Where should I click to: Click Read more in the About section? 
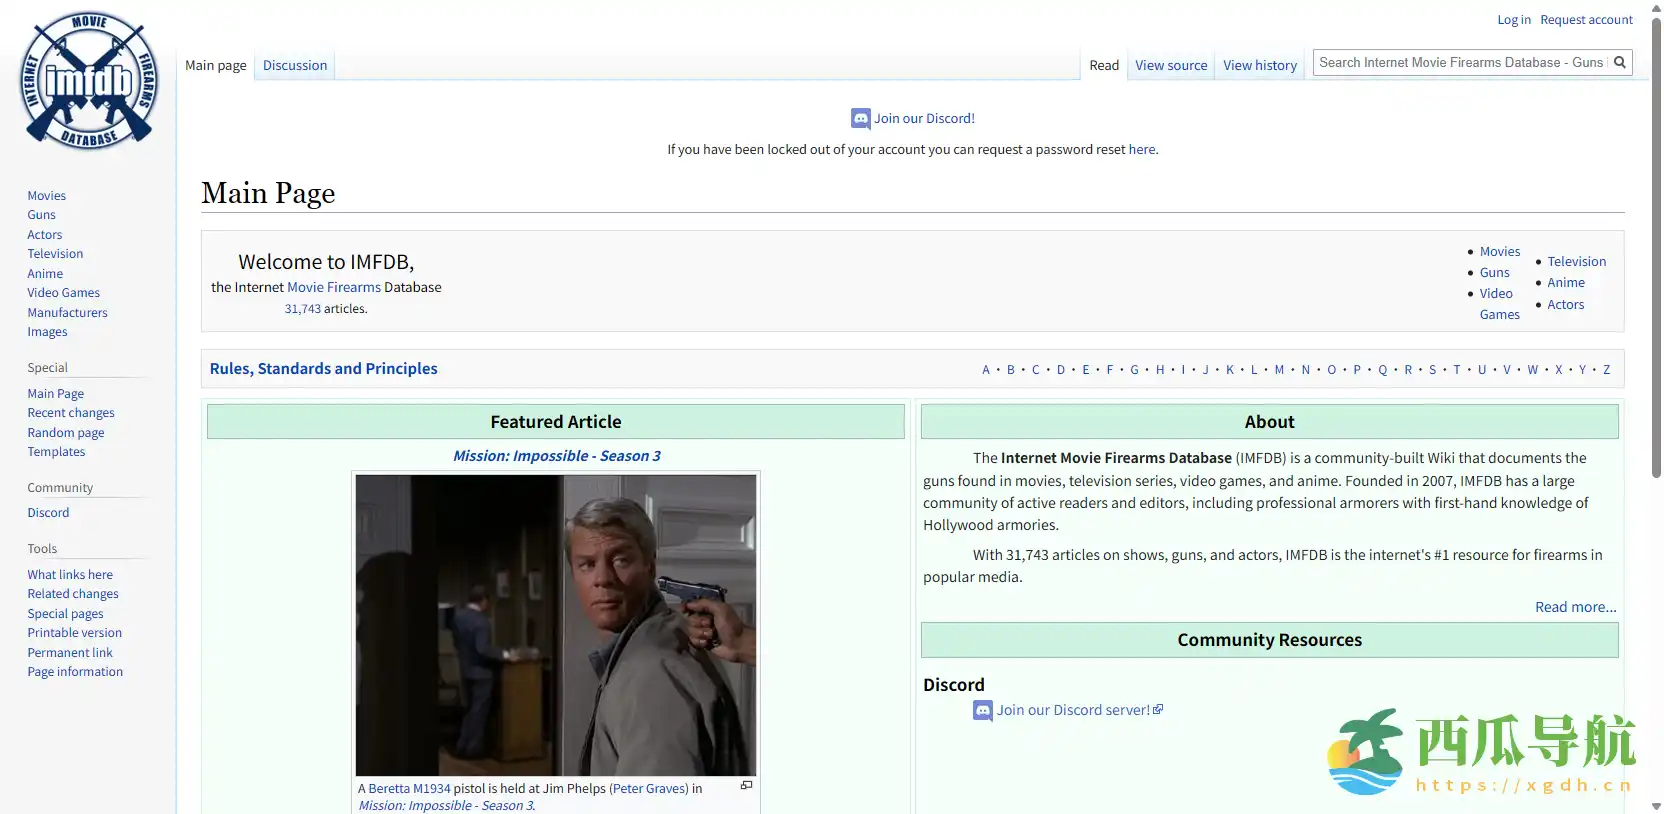[x=1575, y=608]
